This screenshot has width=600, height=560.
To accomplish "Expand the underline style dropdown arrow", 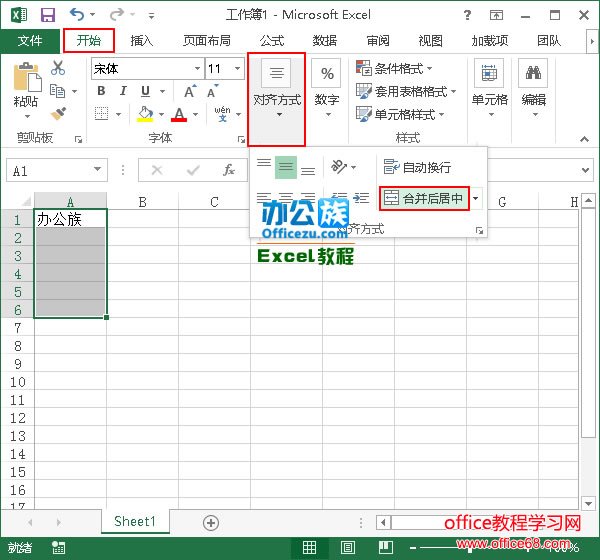I will (162, 91).
